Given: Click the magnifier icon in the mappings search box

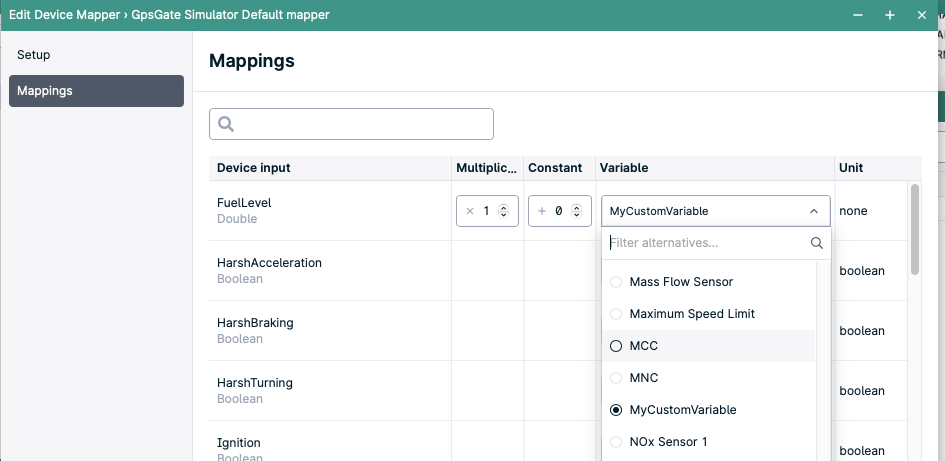Looking at the screenshot, I should pyautogui.click(x=226, y=124).
